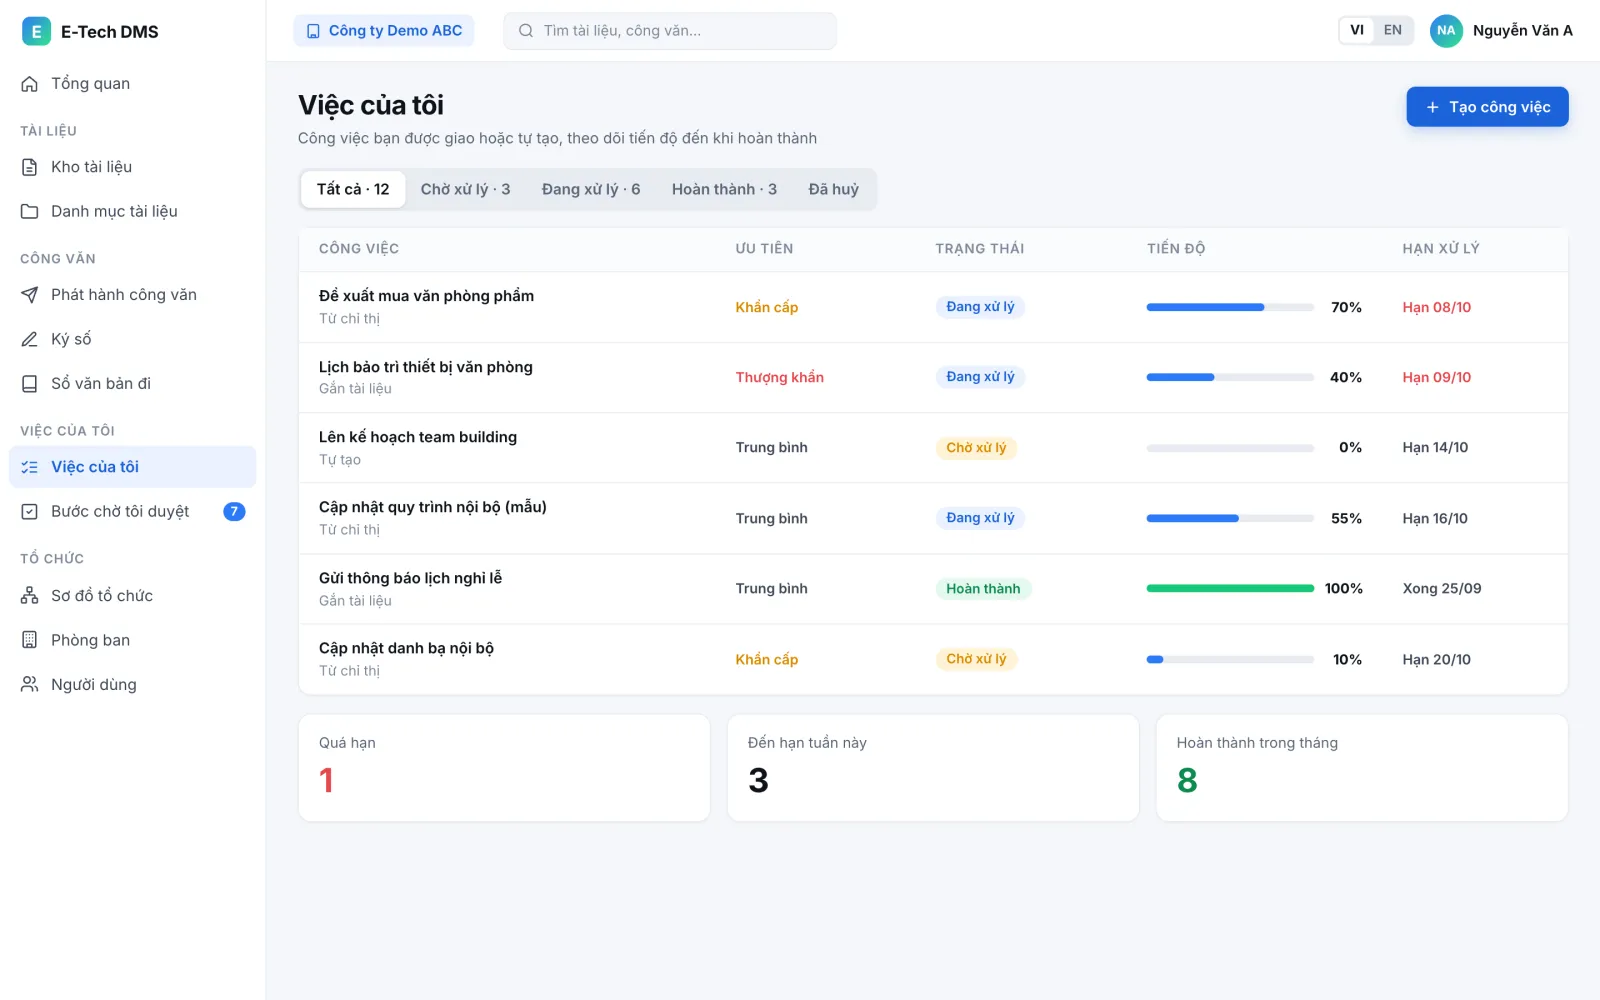Click the Hoàn thành status badge

pyautogui.click(x=983, y=589)
